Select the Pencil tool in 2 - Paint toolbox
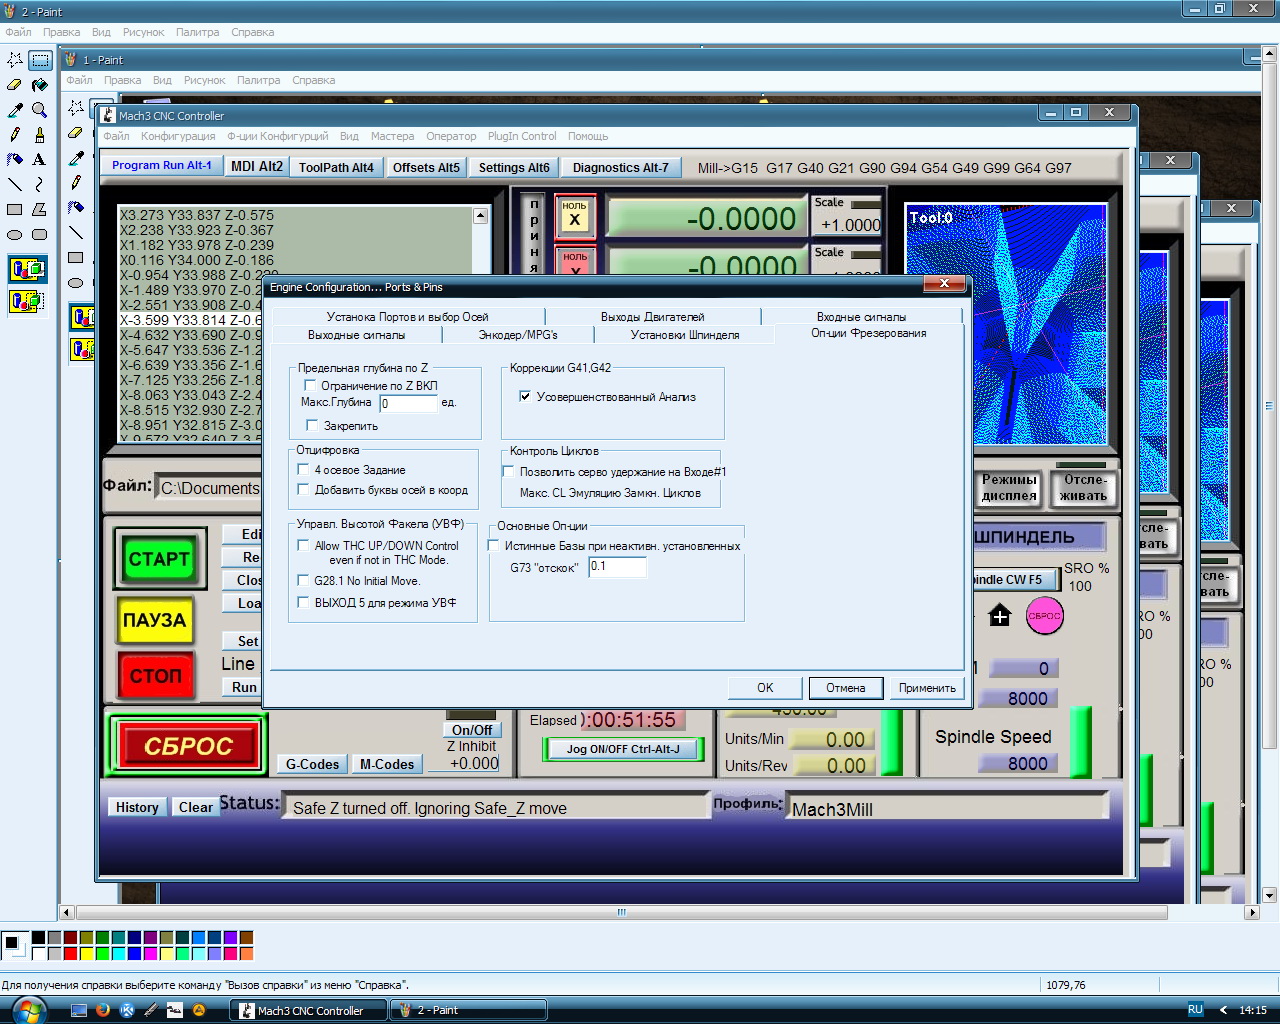Image resolution: width=1280 pixels, height=1024 pixels. (x=15, y=134)
